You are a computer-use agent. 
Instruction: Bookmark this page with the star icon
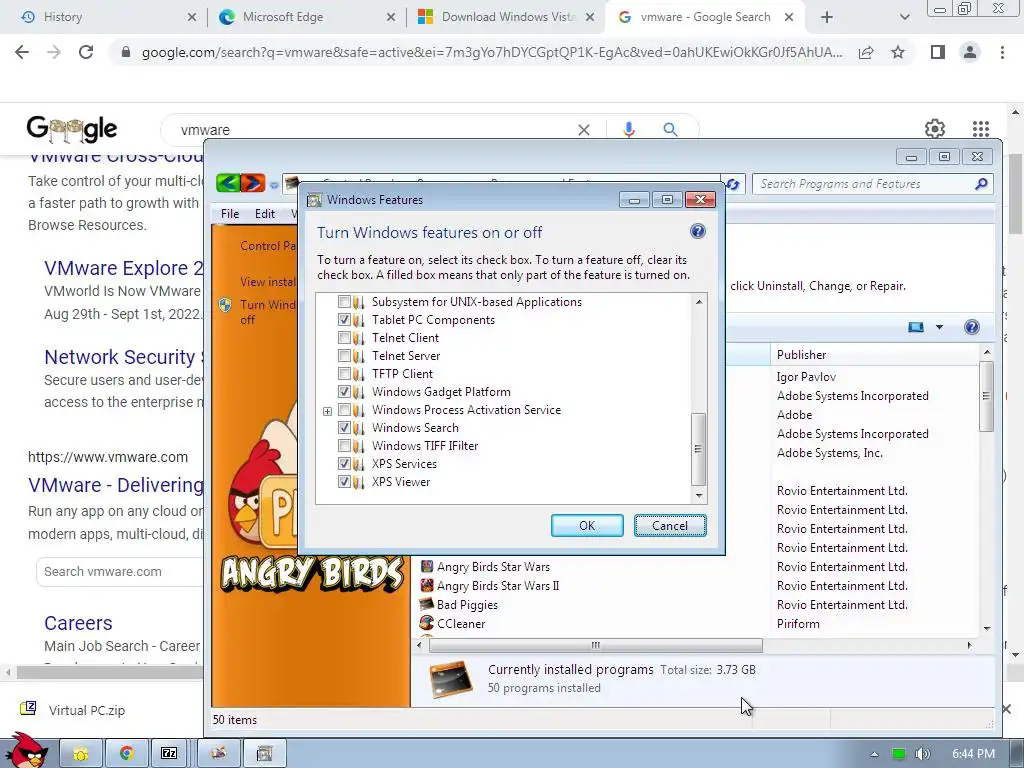[x=898, y=52]
